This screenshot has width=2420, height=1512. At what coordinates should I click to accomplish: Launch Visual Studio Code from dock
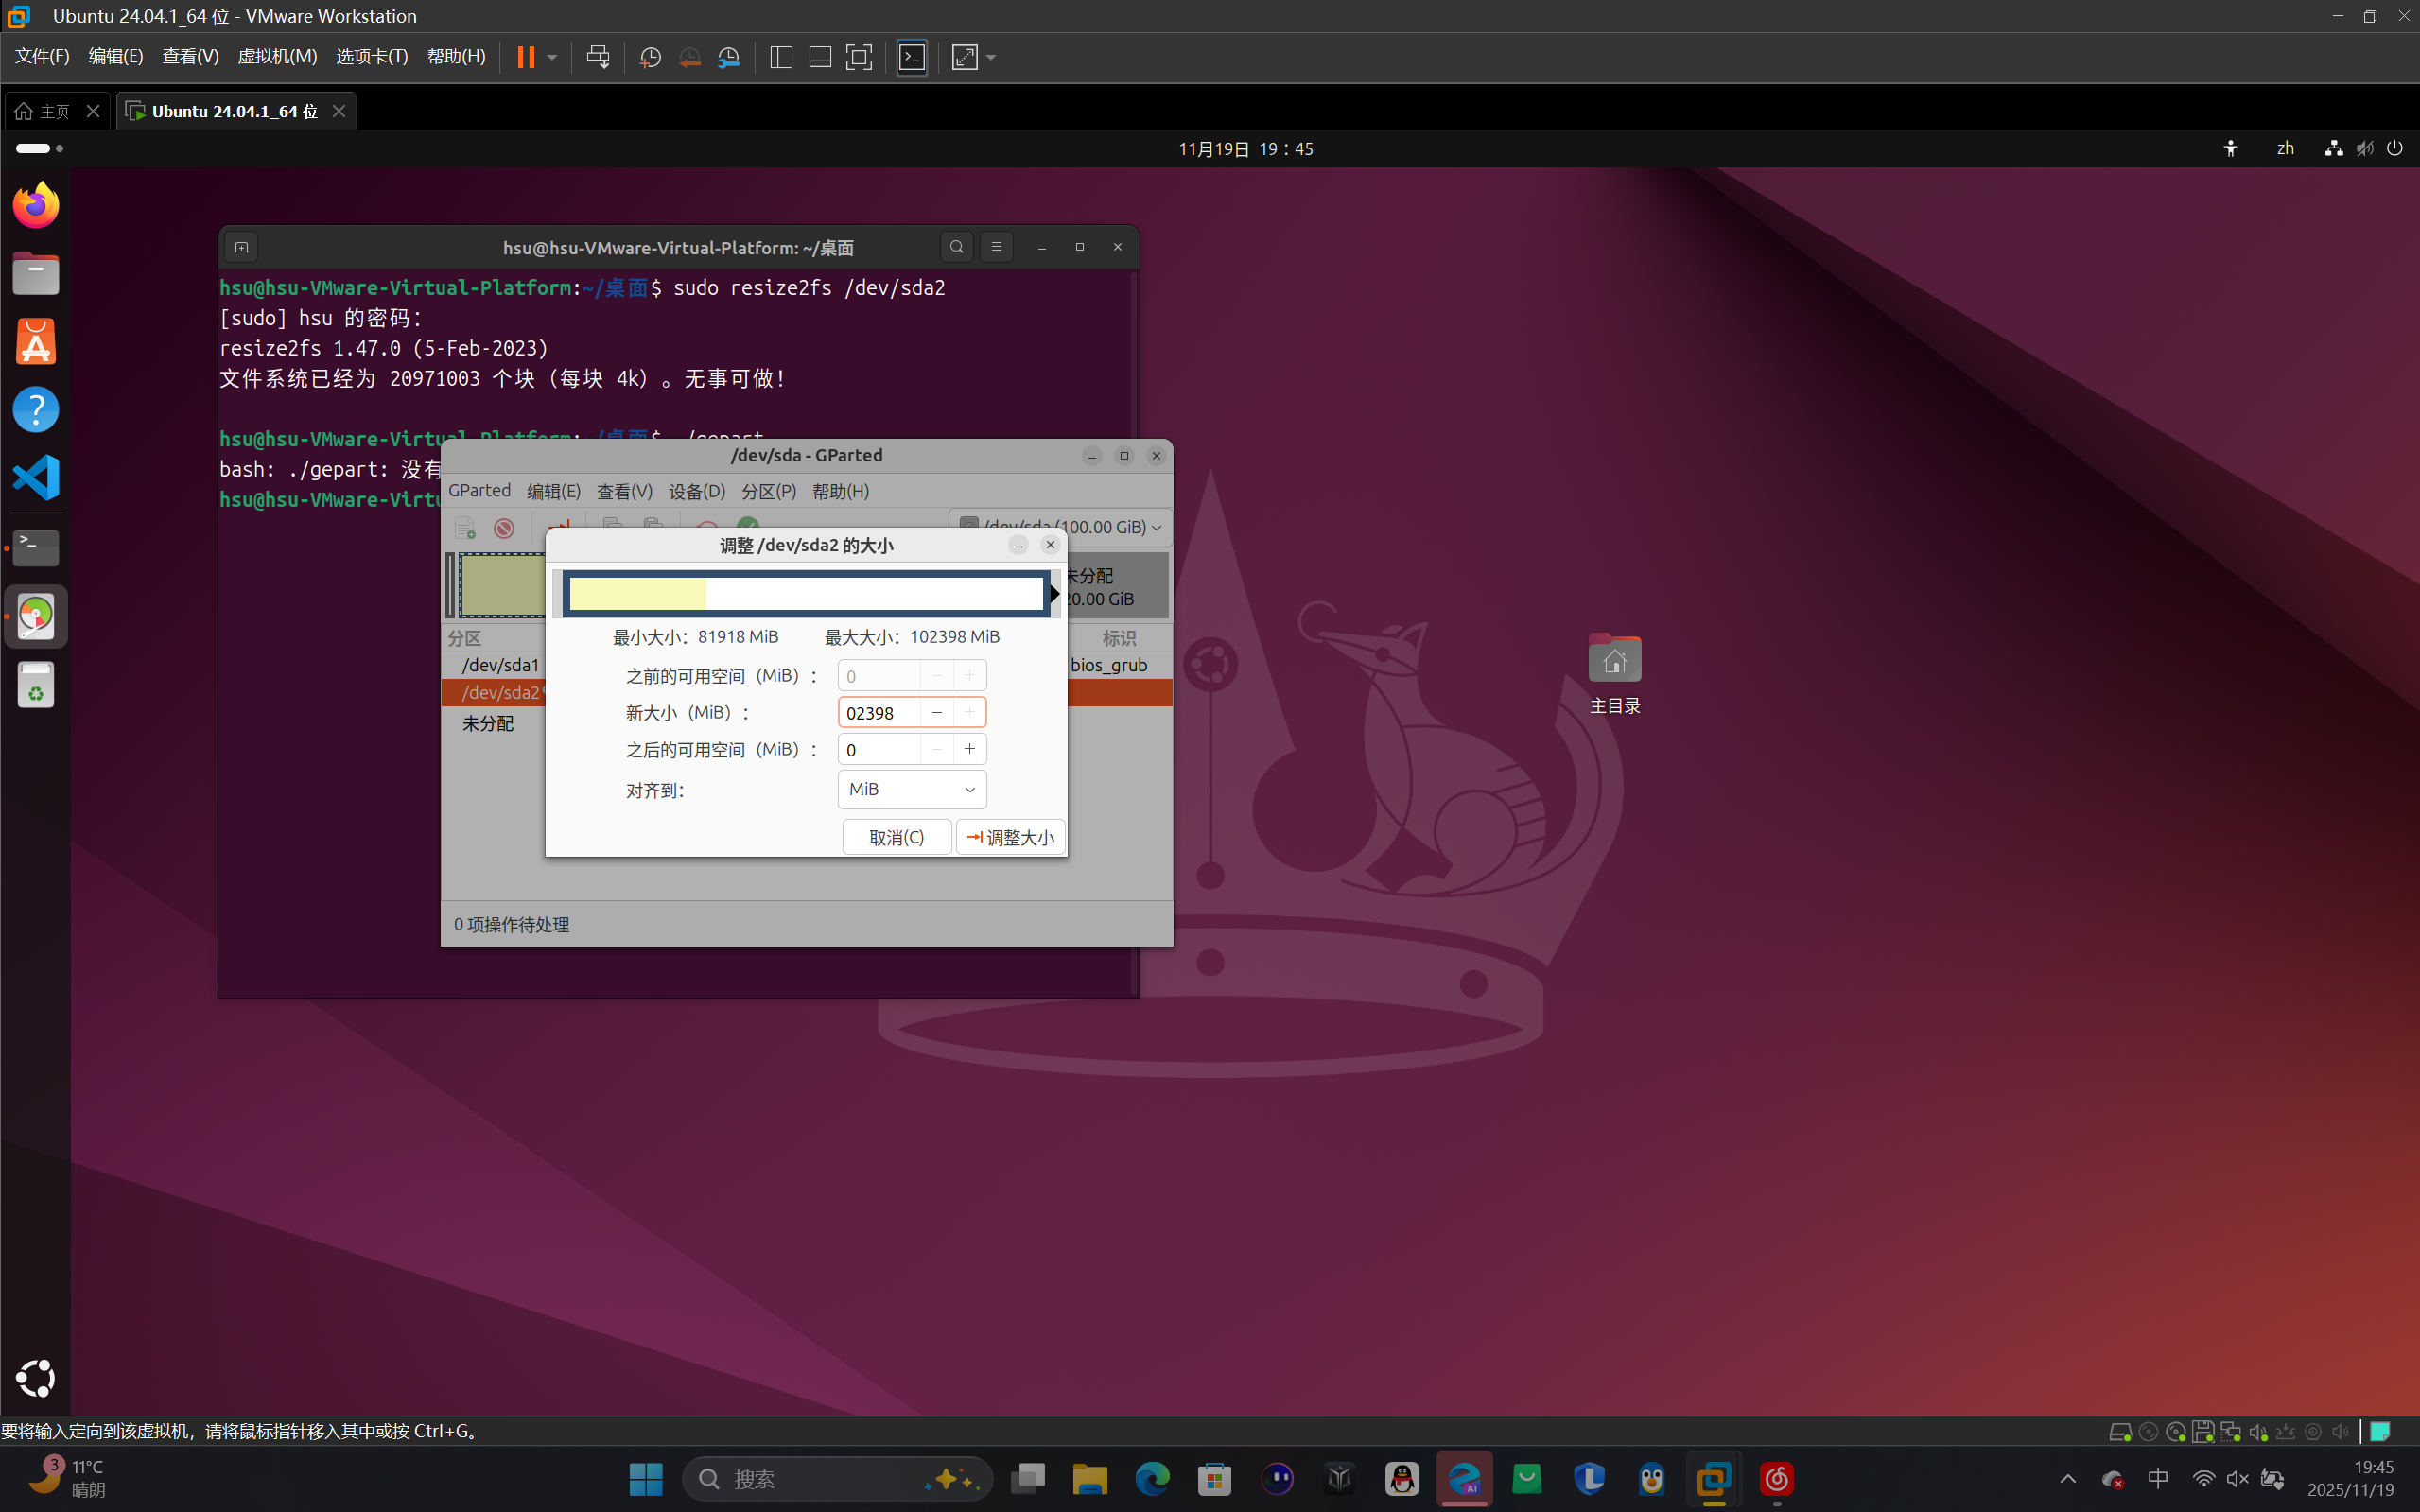36,477
